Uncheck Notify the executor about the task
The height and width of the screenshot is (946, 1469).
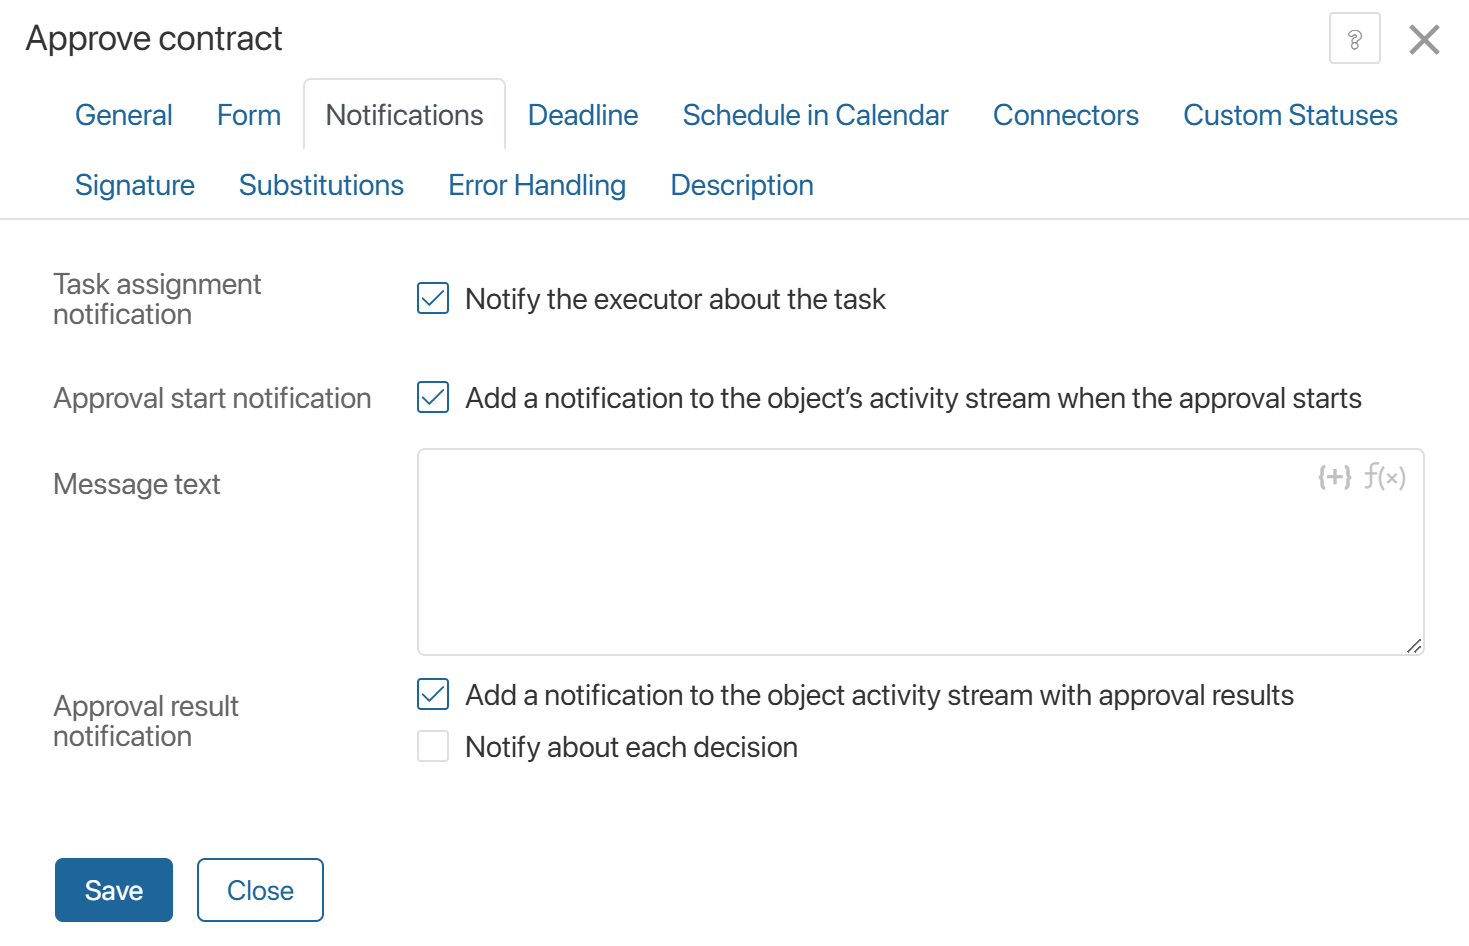pyautogui.click(x=433, y=298)
